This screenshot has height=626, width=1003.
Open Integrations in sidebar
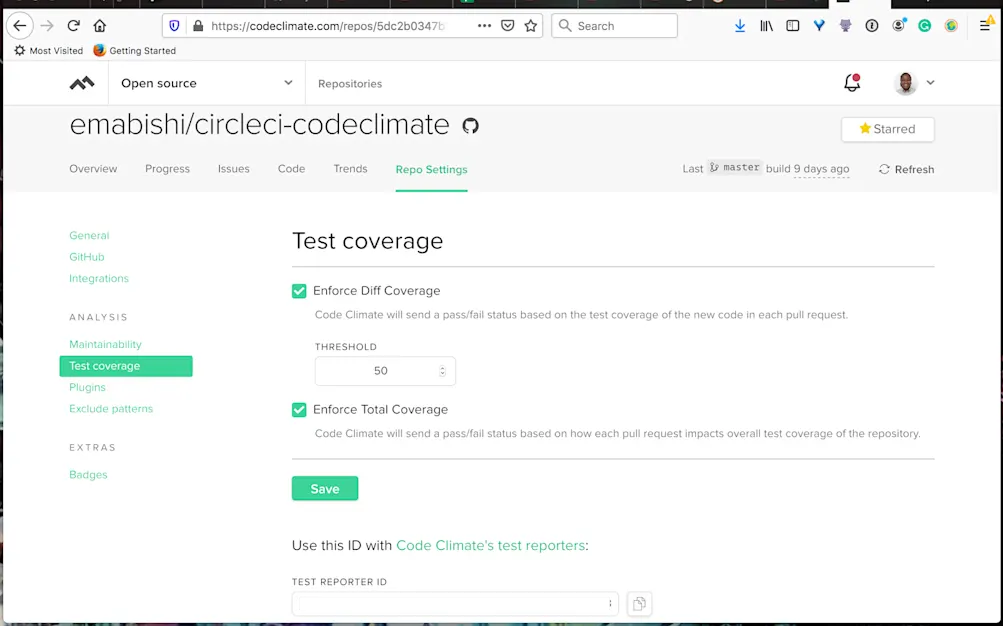coord(99,278)
